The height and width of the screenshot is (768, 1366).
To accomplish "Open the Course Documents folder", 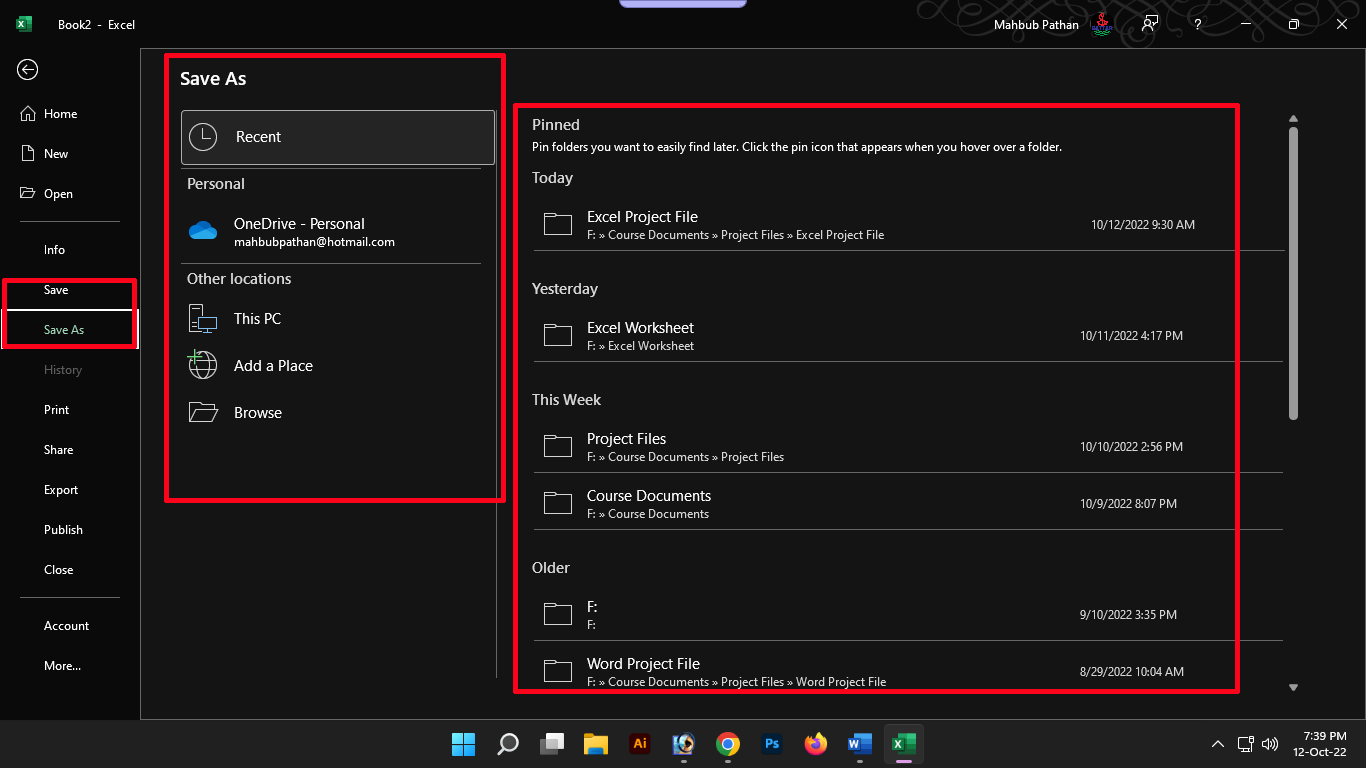I will (908, 504).
